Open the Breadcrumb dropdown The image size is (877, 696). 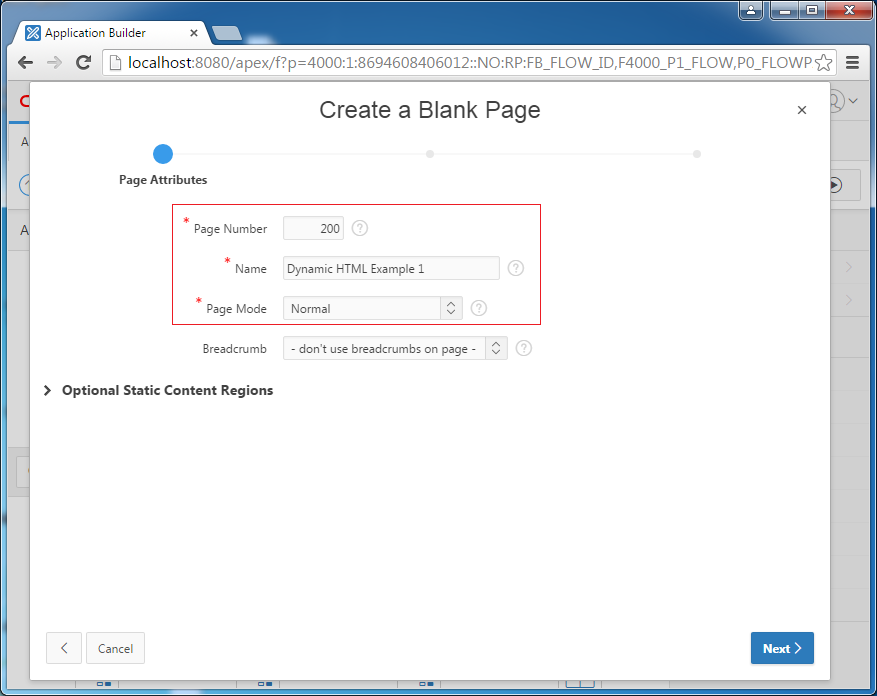[395, 348]
